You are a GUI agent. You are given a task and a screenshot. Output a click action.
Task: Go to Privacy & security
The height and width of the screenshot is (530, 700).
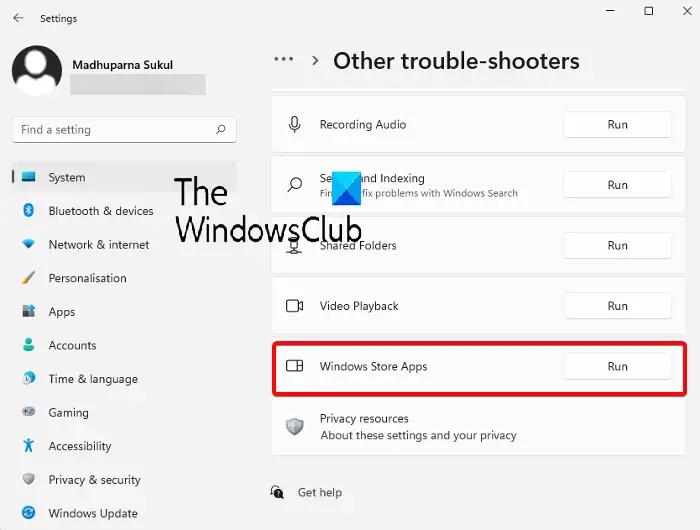click(124, 479)
